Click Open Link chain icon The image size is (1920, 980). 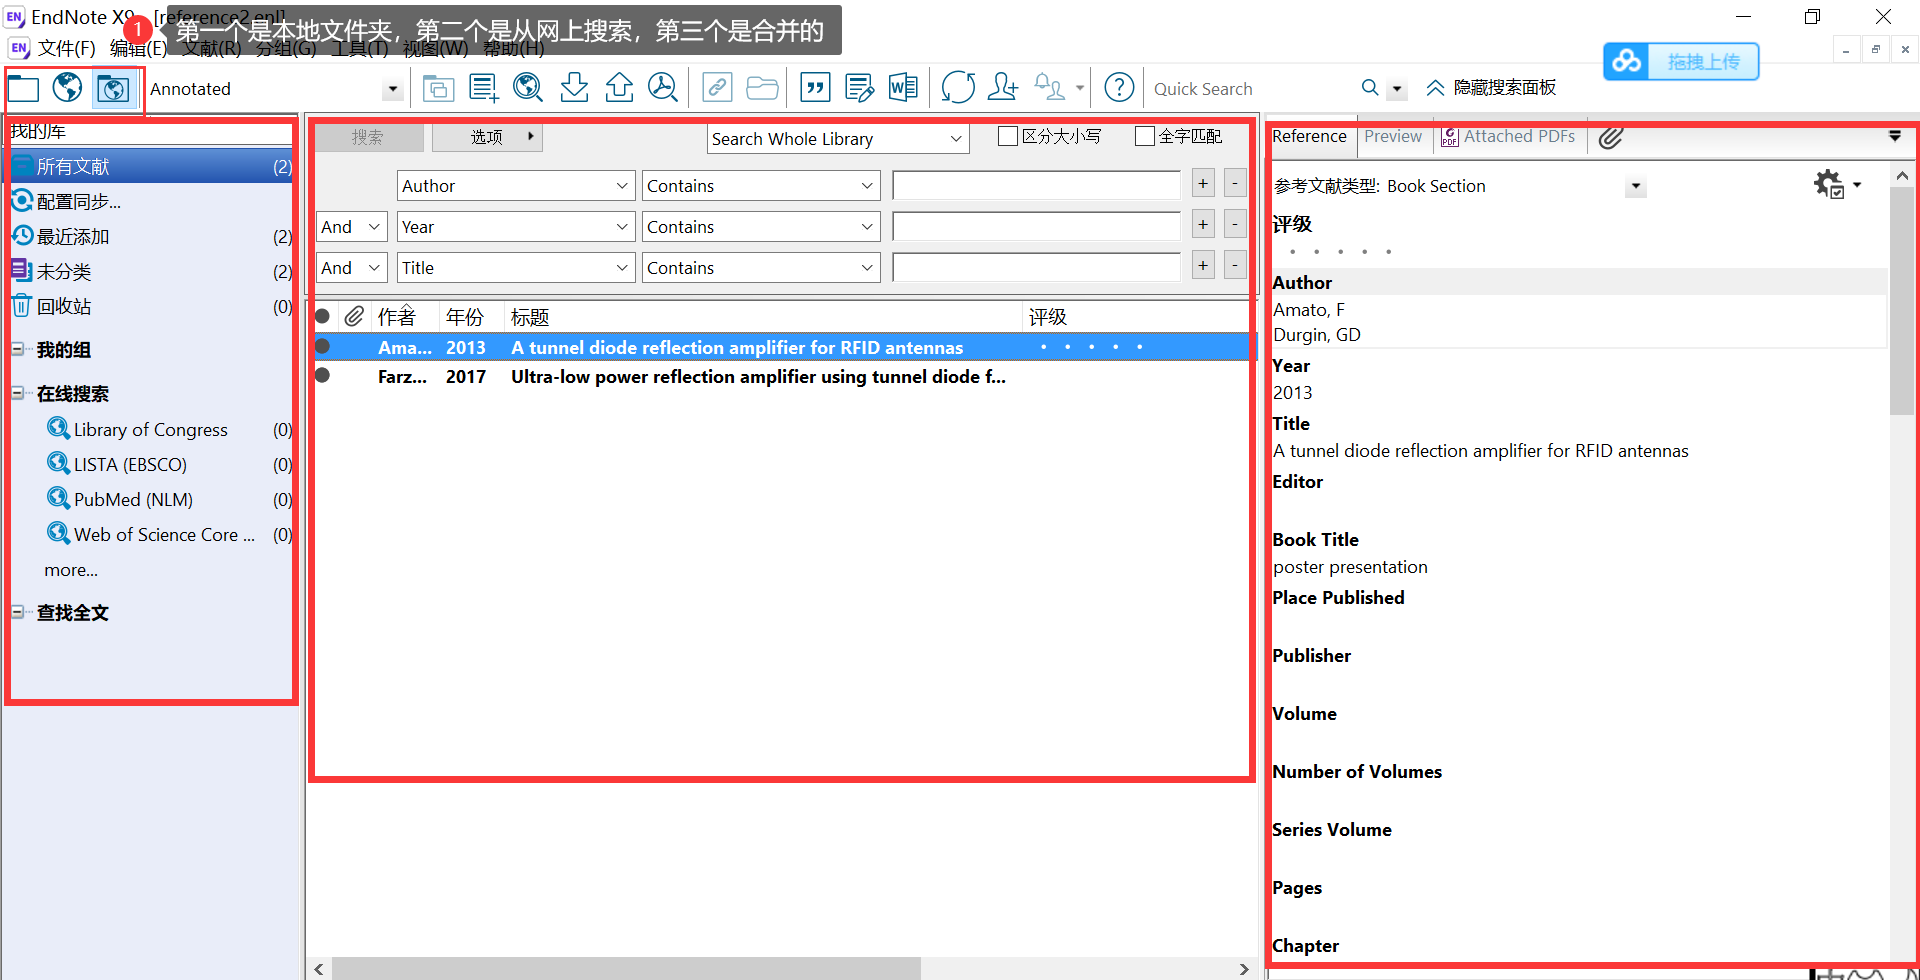(717, 88)
